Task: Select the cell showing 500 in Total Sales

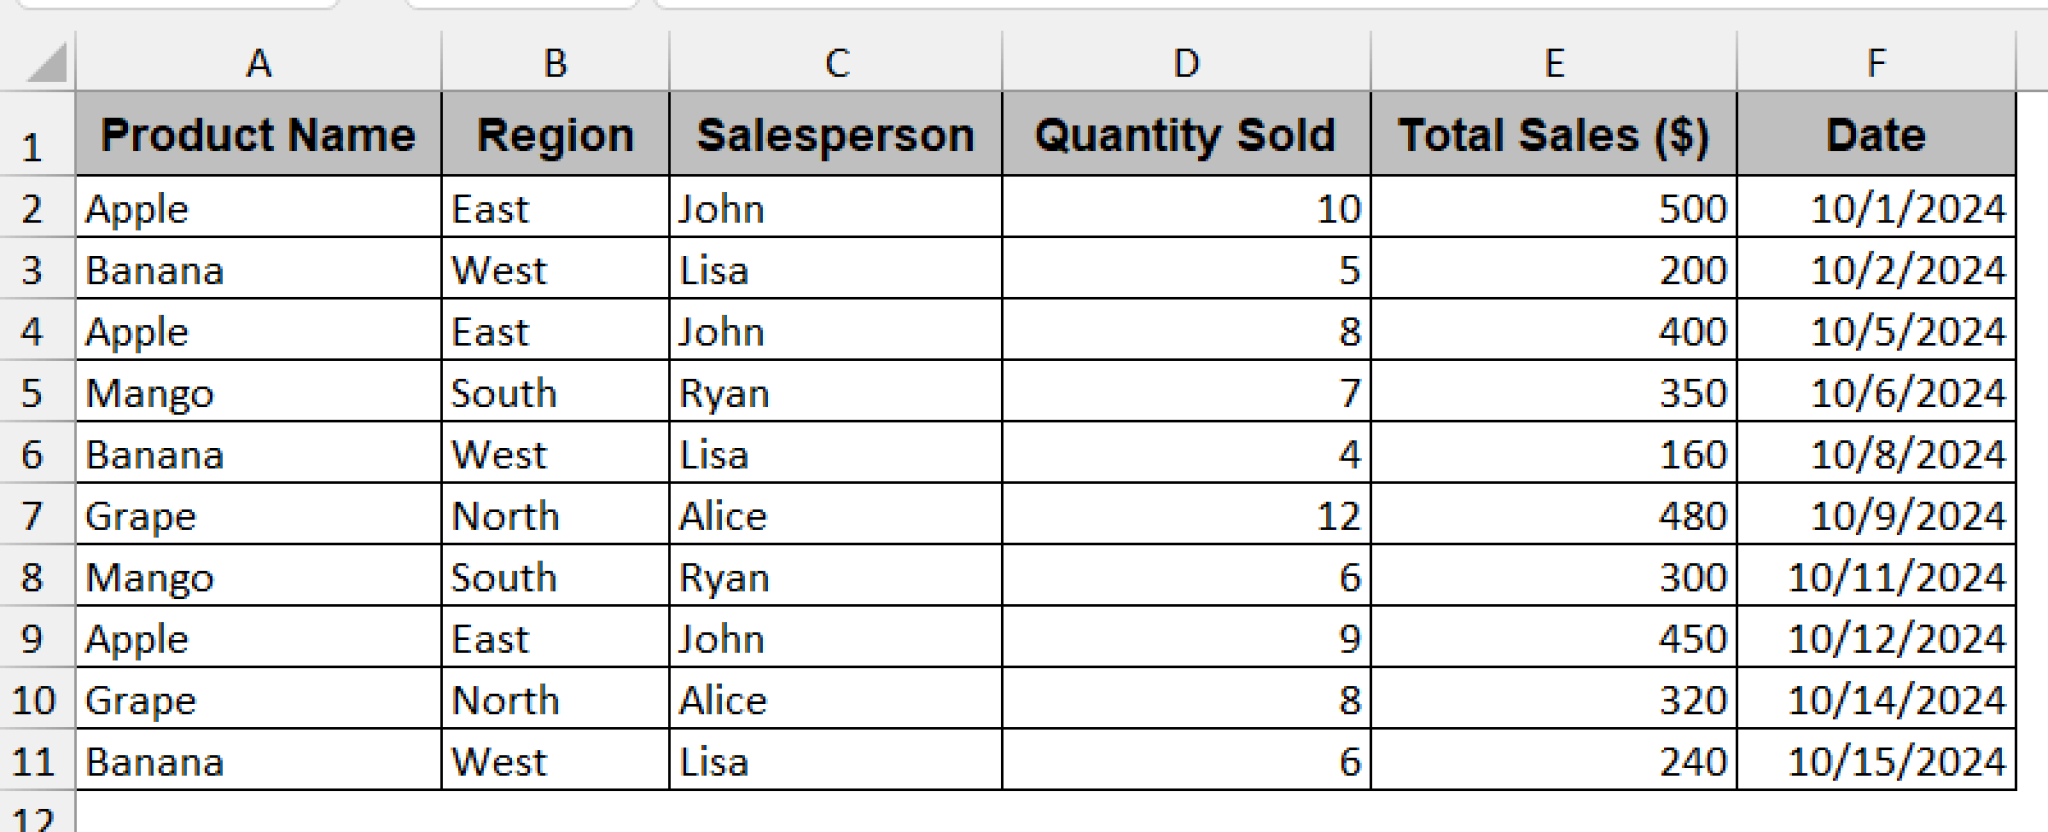Action: pos(1555,208)
